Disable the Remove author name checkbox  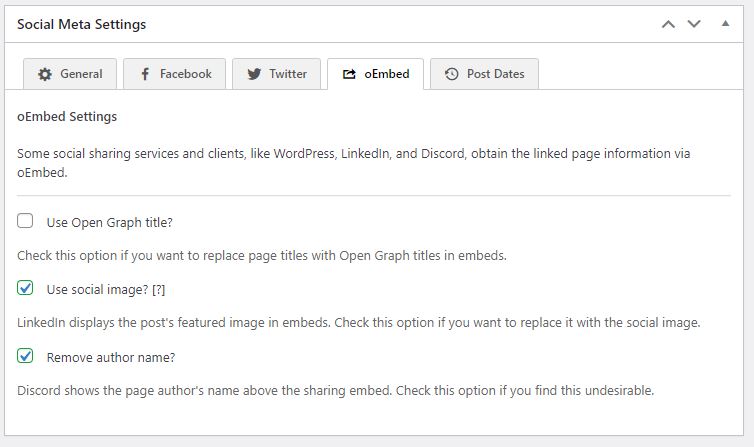pyautogui.click(x=26, y=357)
